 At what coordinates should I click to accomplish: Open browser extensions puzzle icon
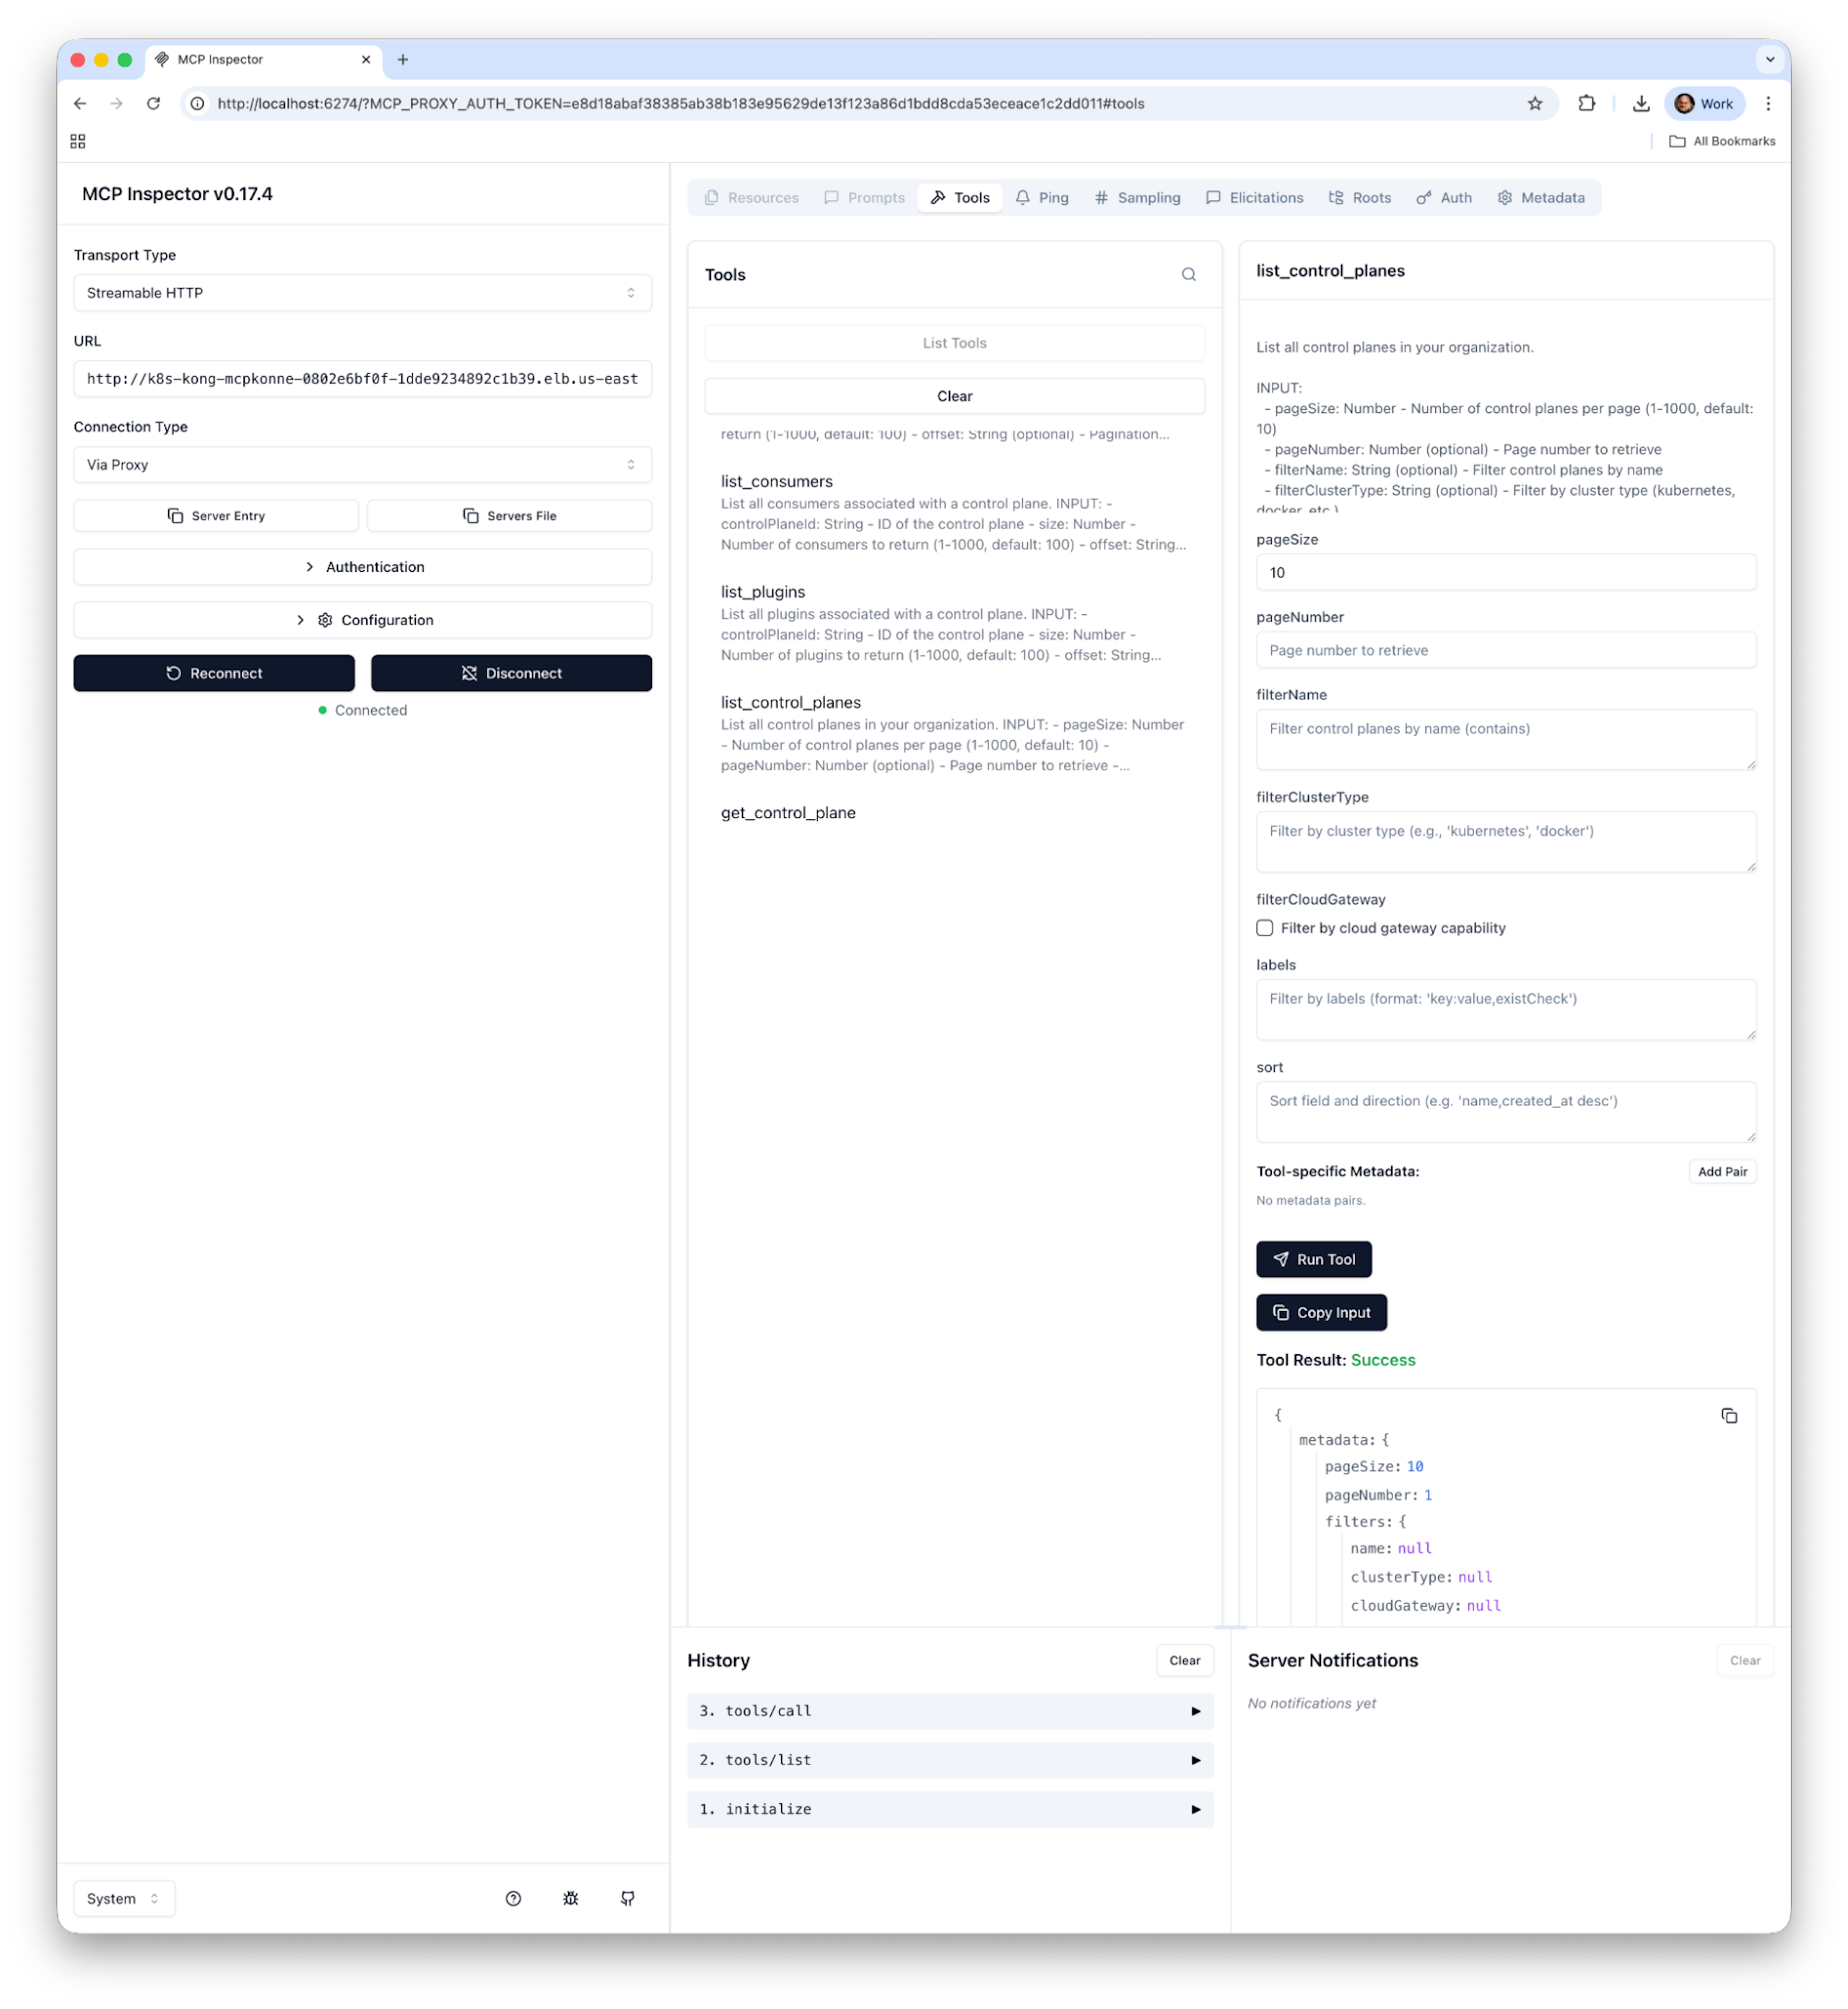coord(1586,104)
